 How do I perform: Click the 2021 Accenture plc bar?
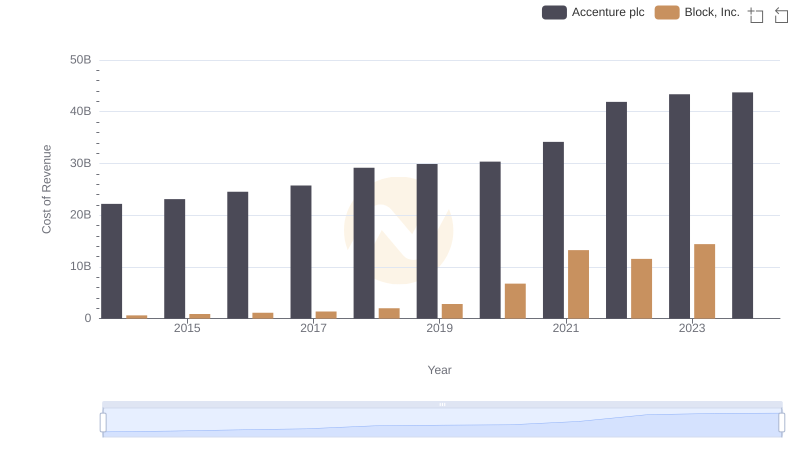pyautogui.click(x=554, y=230)
